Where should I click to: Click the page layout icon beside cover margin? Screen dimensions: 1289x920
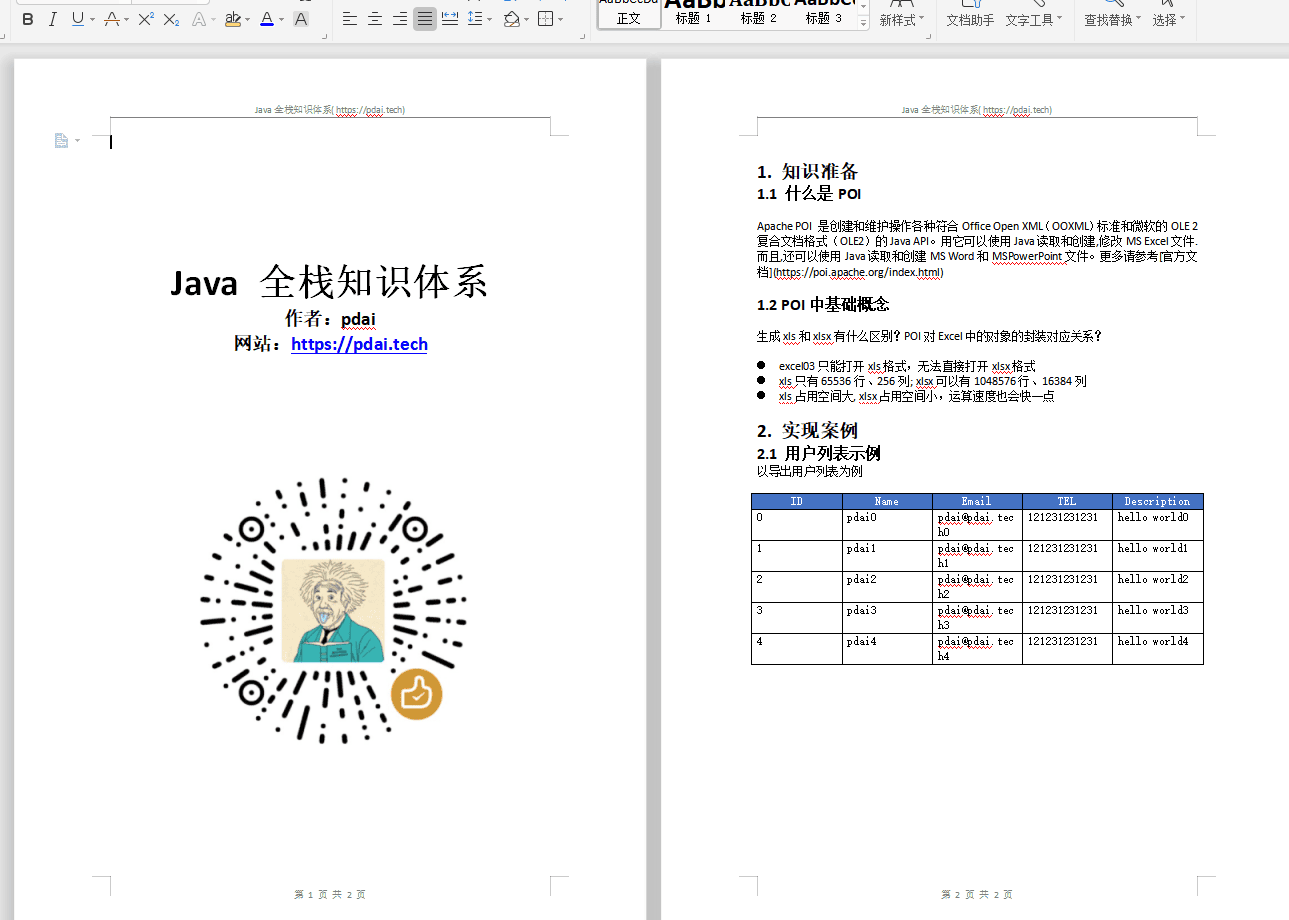(x=62, y=141)
